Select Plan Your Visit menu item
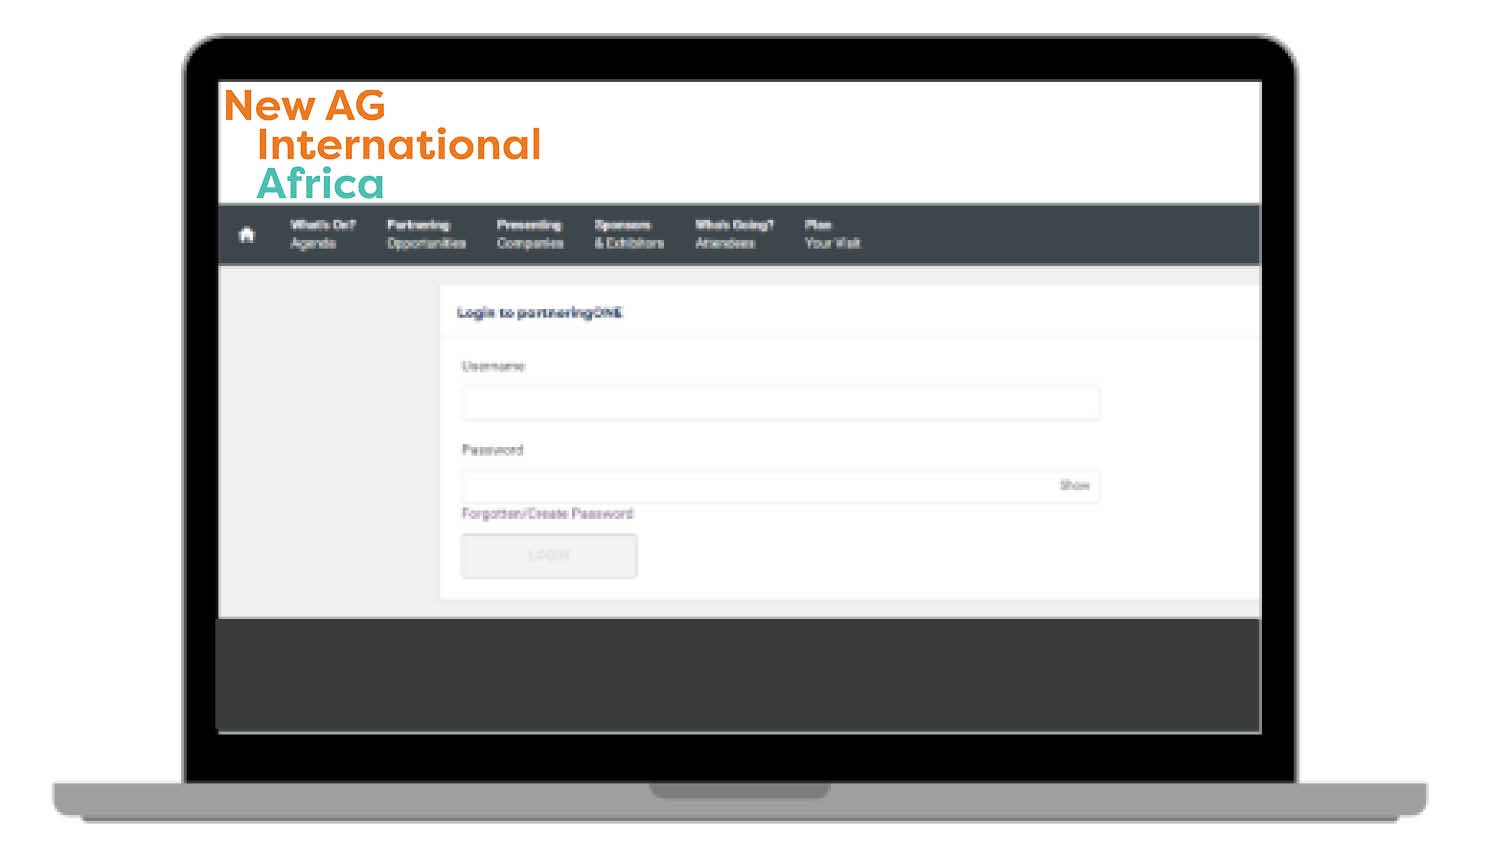This screenshot has height=848, width=1506. [x=832, y=234]
